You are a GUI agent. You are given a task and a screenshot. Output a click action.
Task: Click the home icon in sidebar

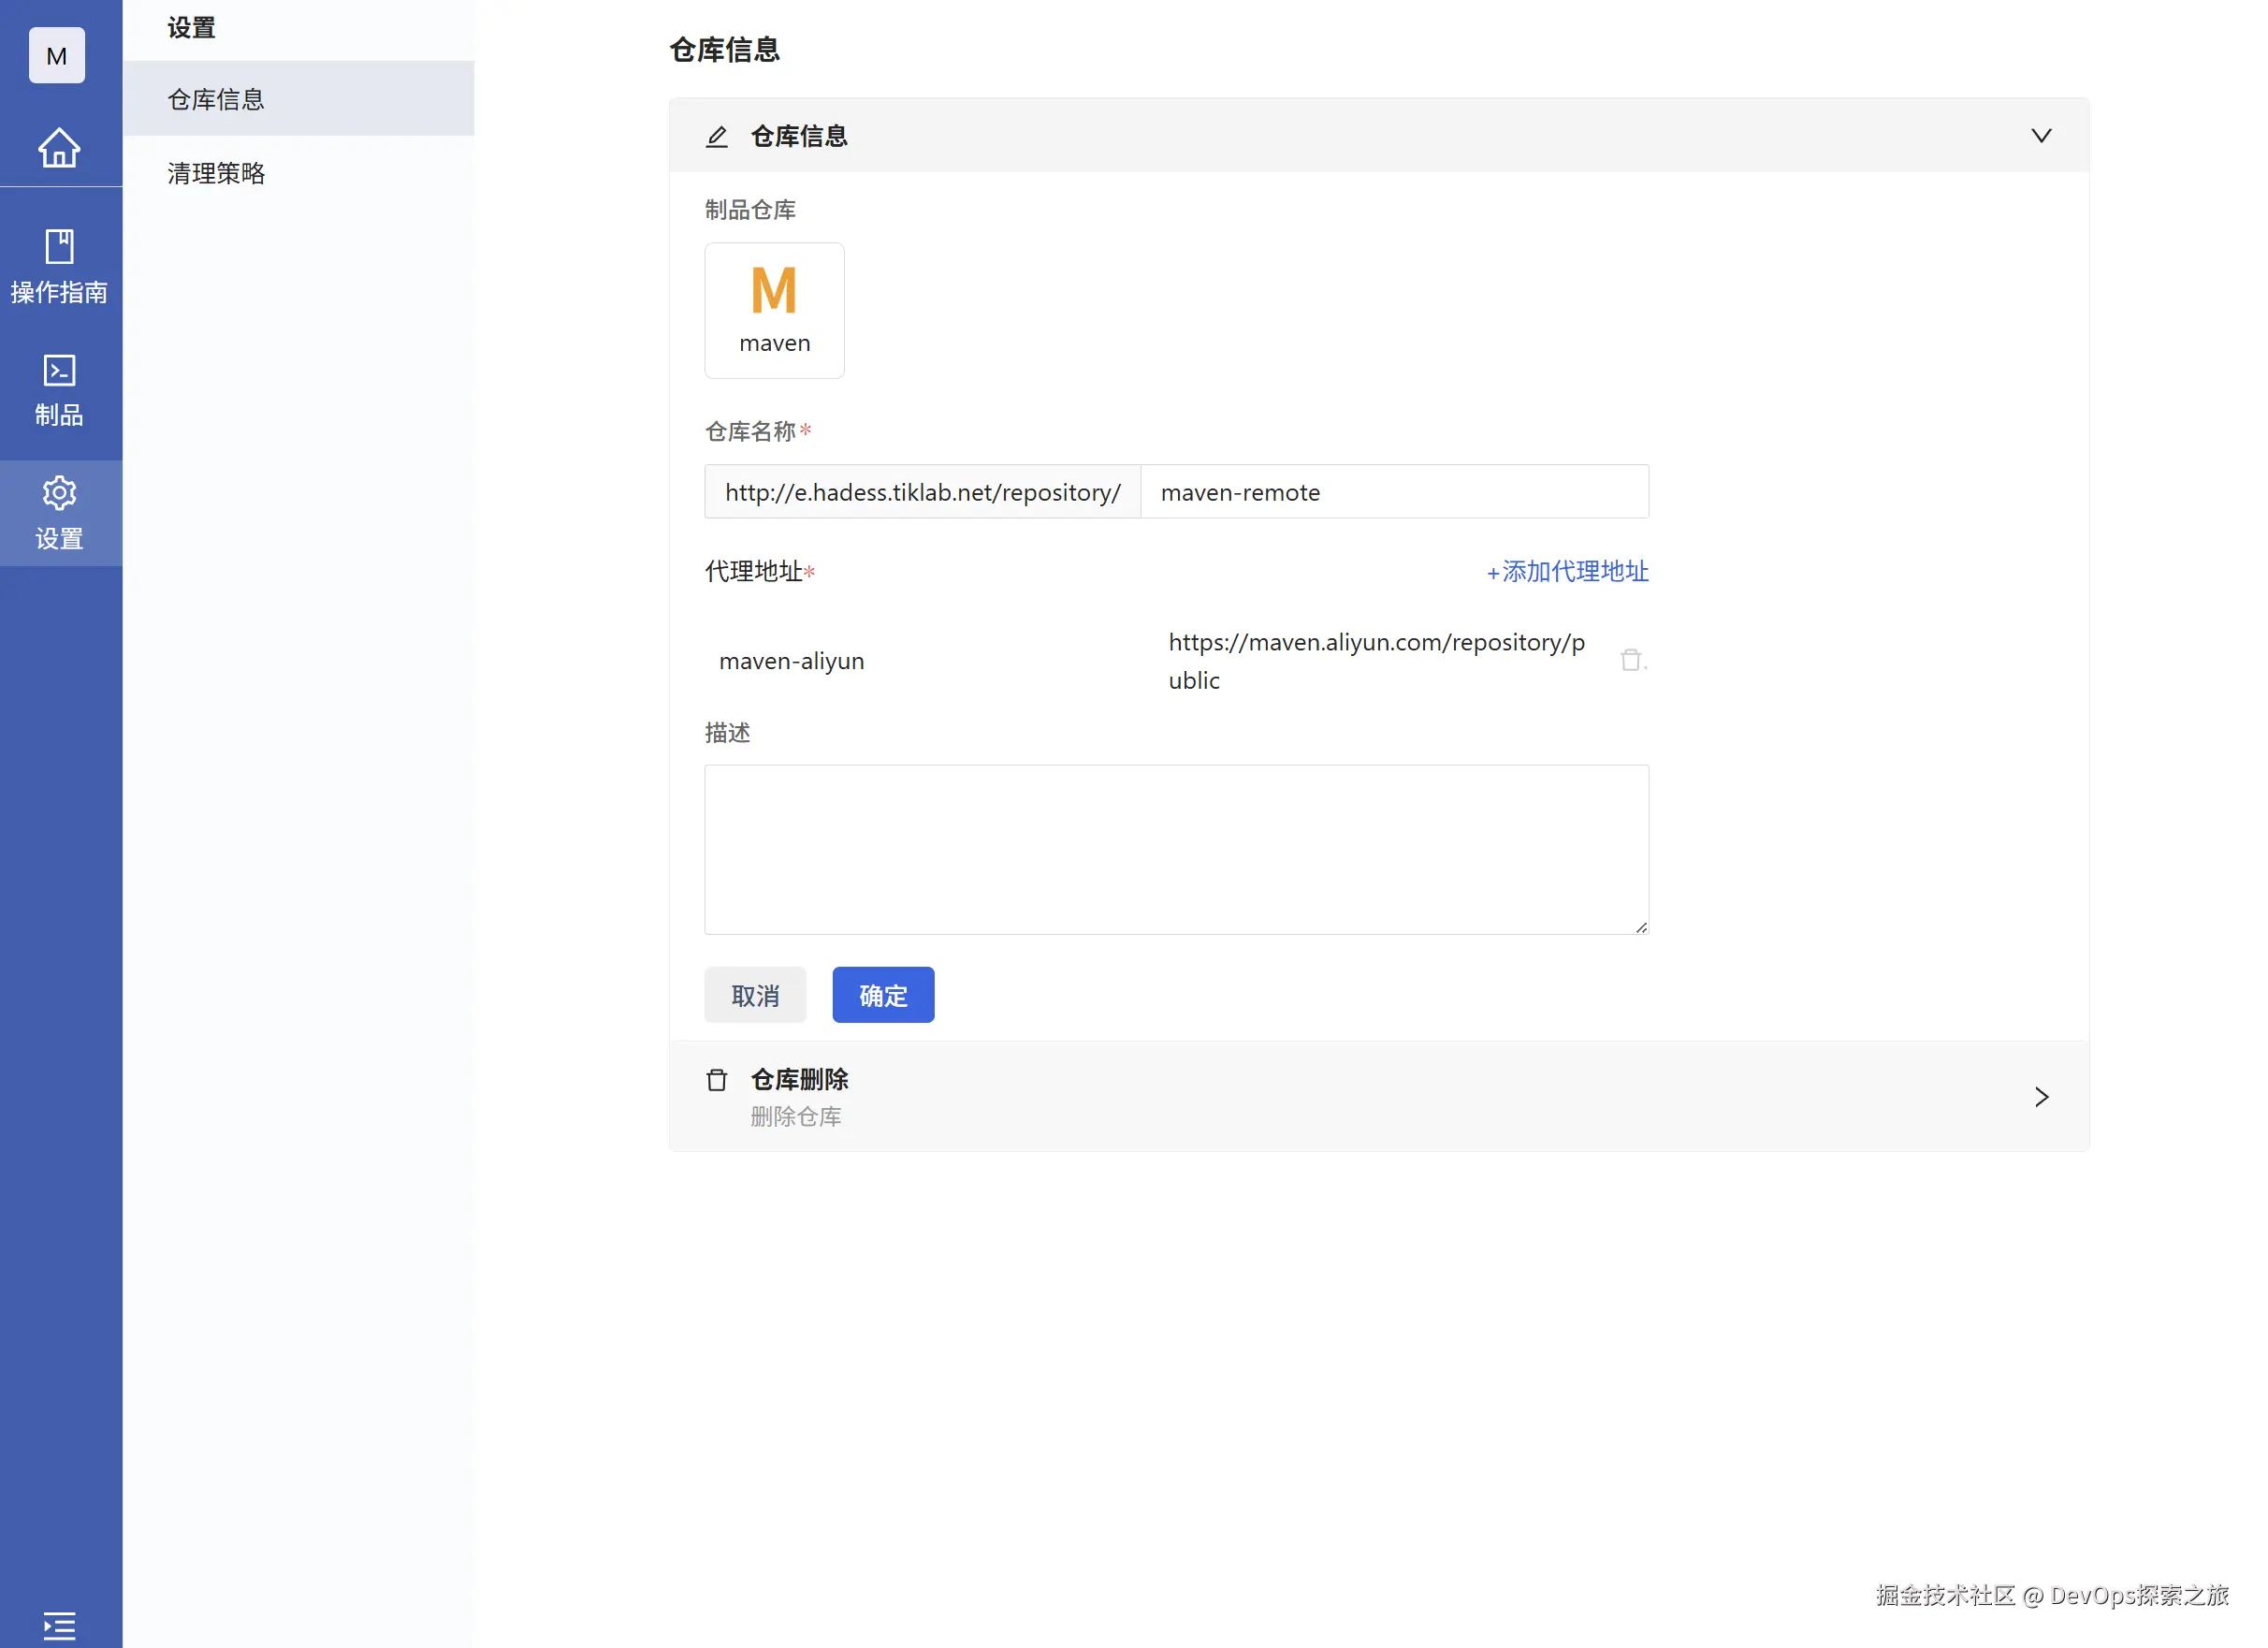[59, 148]
